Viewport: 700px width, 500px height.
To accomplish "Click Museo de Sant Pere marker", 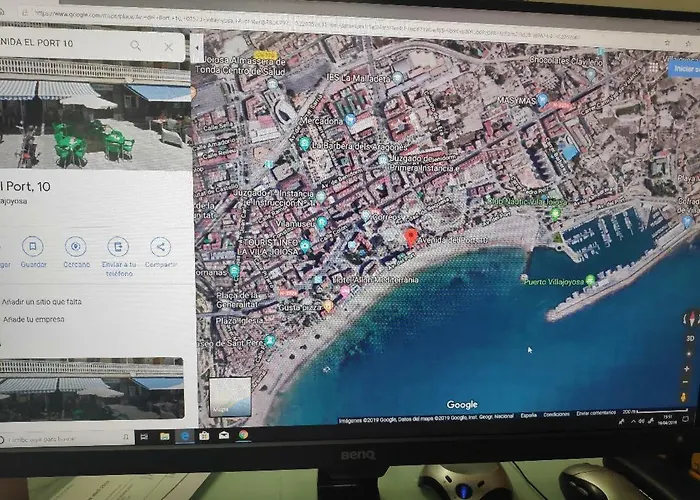I will (x=269, y=341).
